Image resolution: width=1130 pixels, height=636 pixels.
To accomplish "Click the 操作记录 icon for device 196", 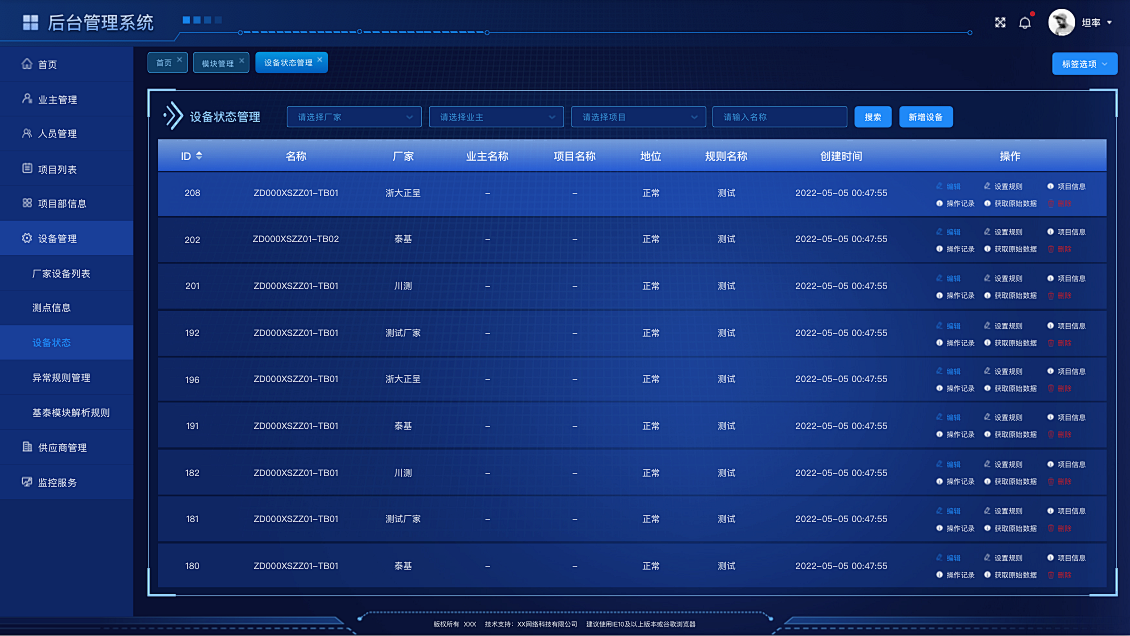I will [x=940, y=389].
